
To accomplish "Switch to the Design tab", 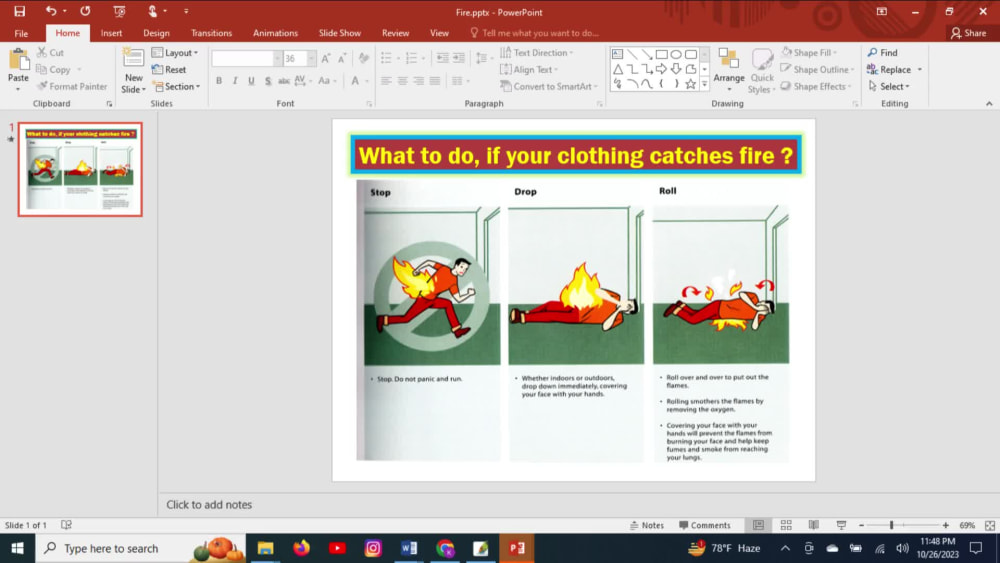I will (156, 33).
